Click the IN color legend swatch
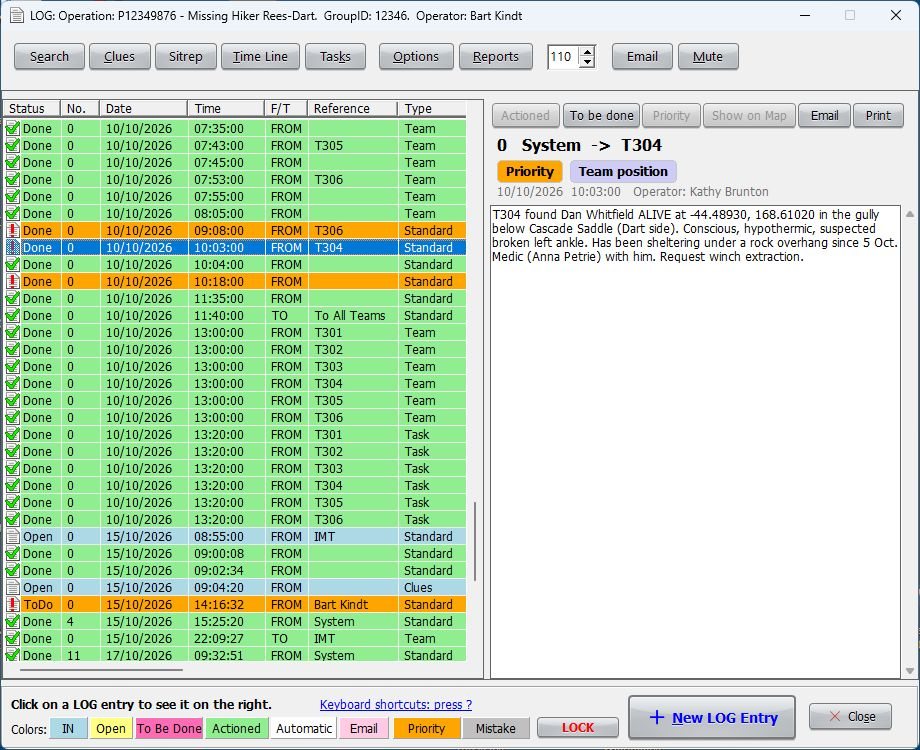Image resolution: width=920 pixels, height=750 pixels. point(68,728)
